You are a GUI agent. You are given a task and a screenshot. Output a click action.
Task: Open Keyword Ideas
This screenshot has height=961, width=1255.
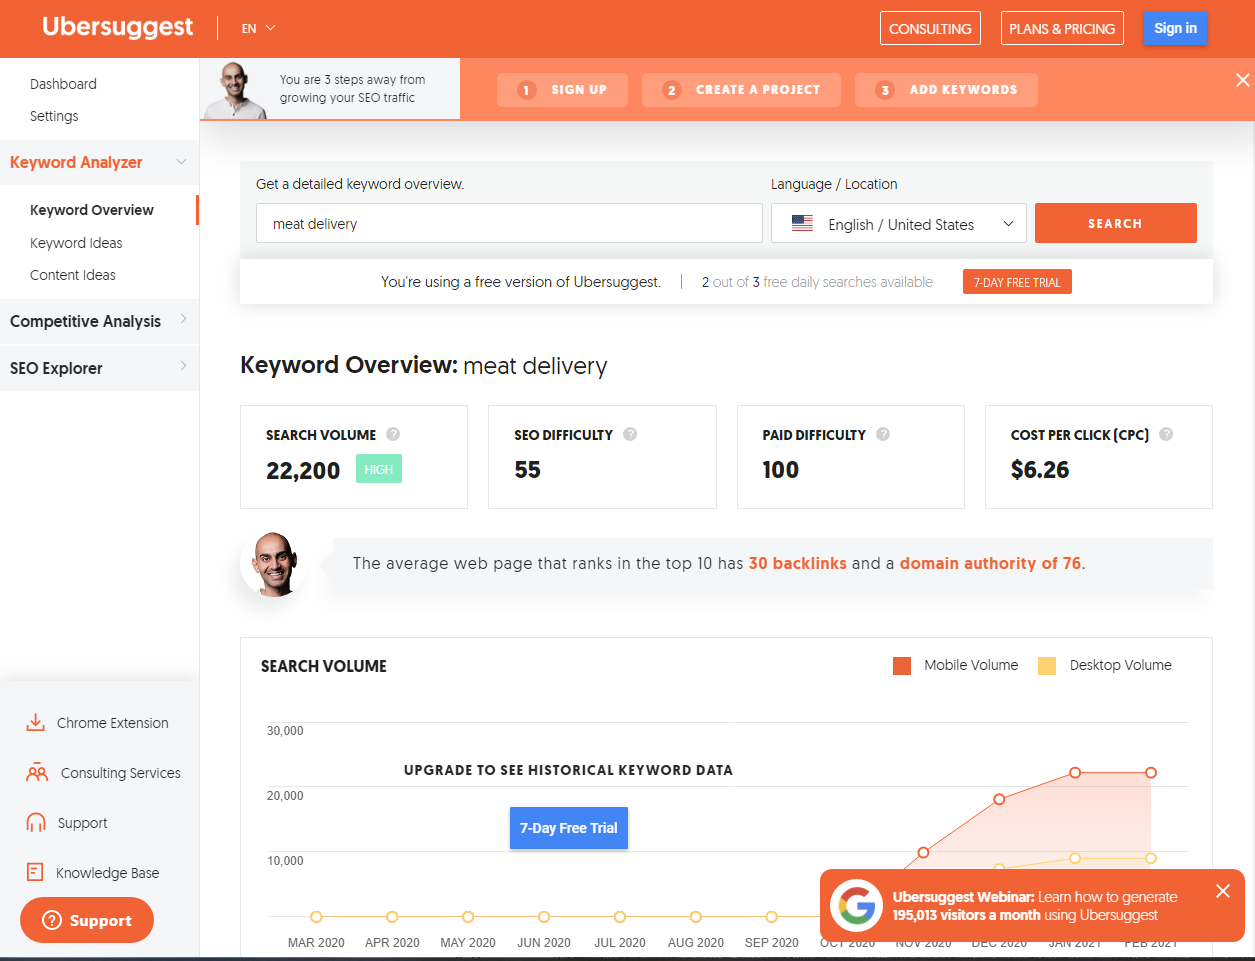[x=76, y=243]
